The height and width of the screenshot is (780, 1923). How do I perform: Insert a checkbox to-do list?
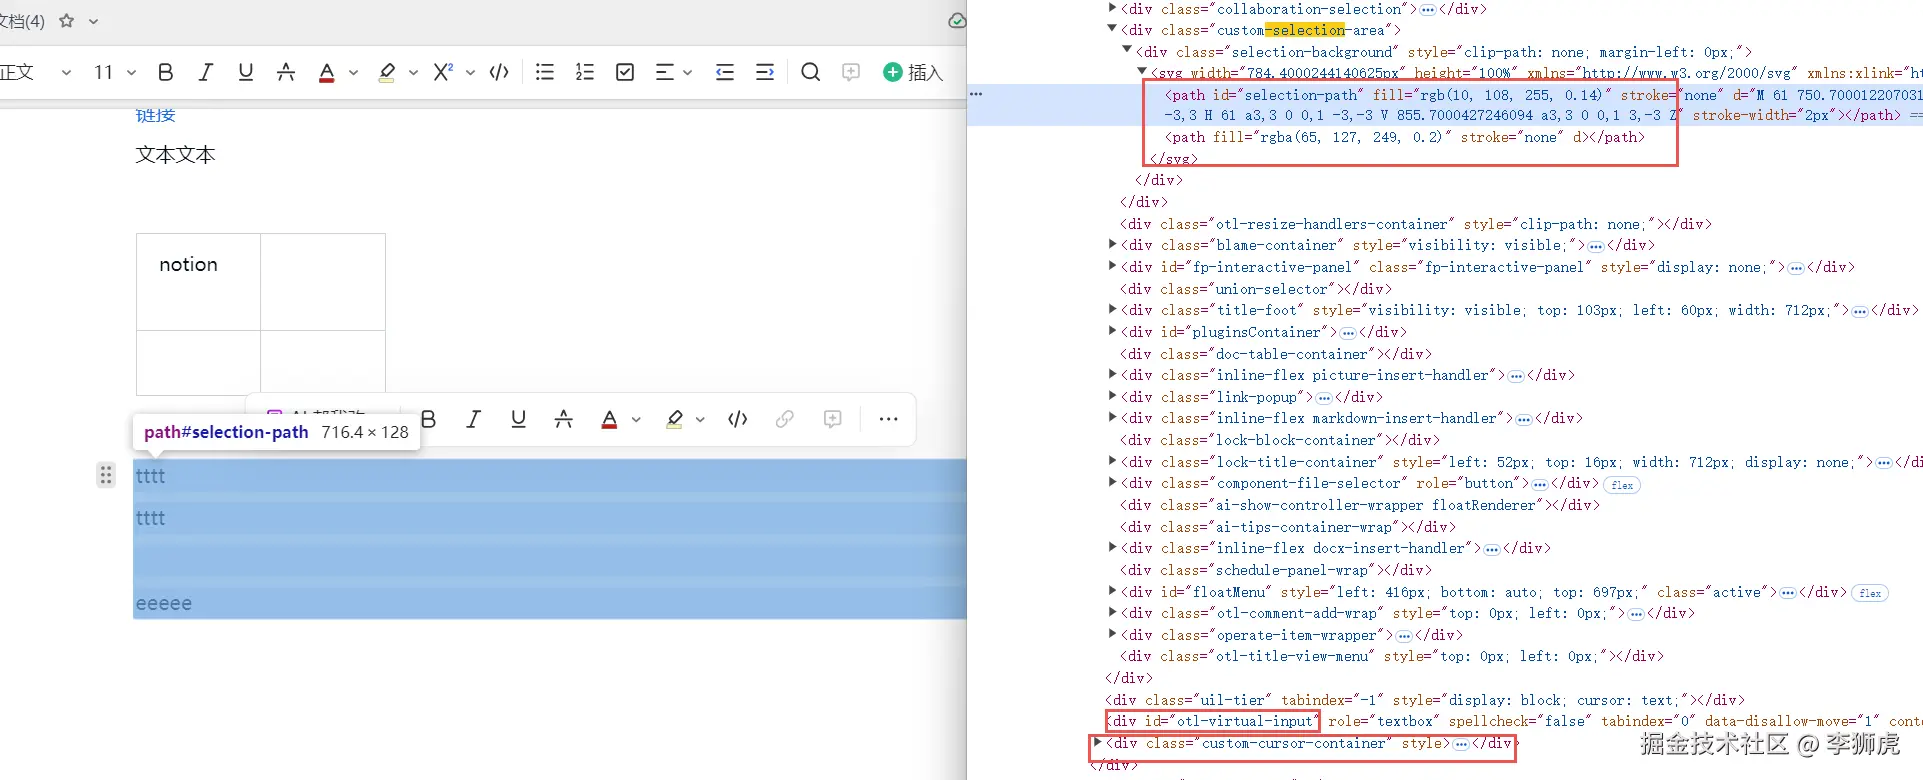(x=625, y=72)
